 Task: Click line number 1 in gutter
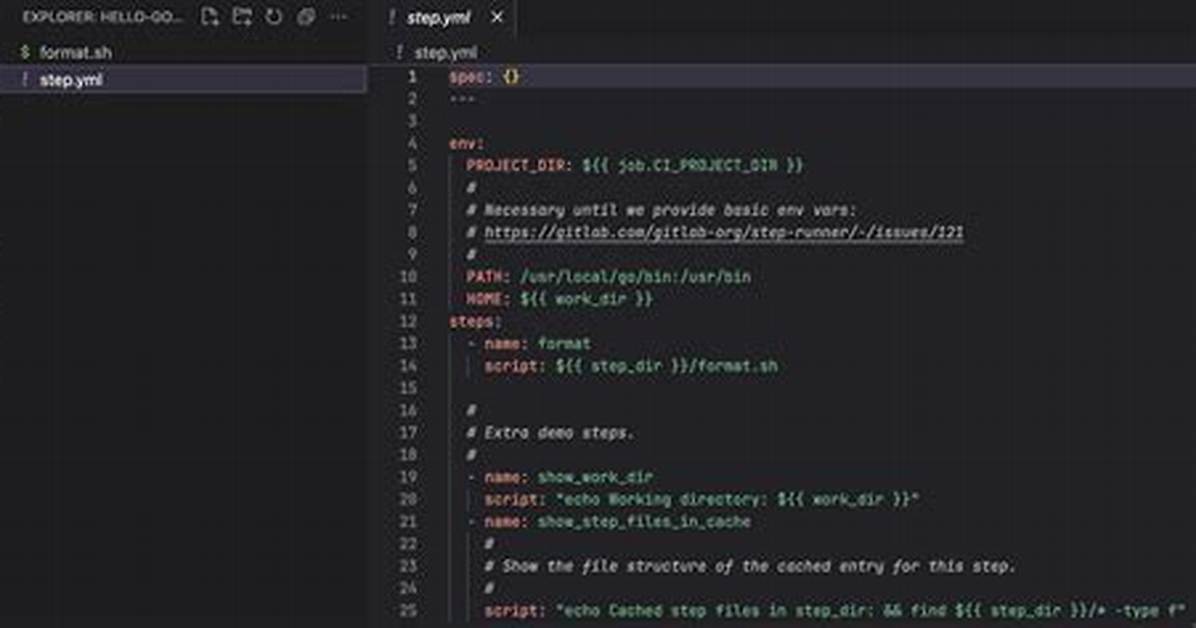[412, 76]
